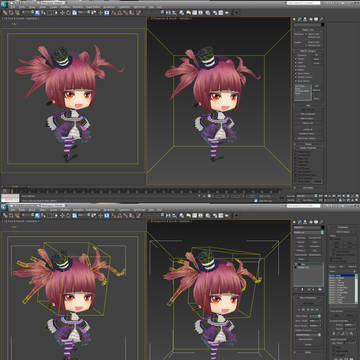Click the black object color swatch in upper window
This screenshot has width=360, height=360.
pyautogui.click(x=323, y=24)
